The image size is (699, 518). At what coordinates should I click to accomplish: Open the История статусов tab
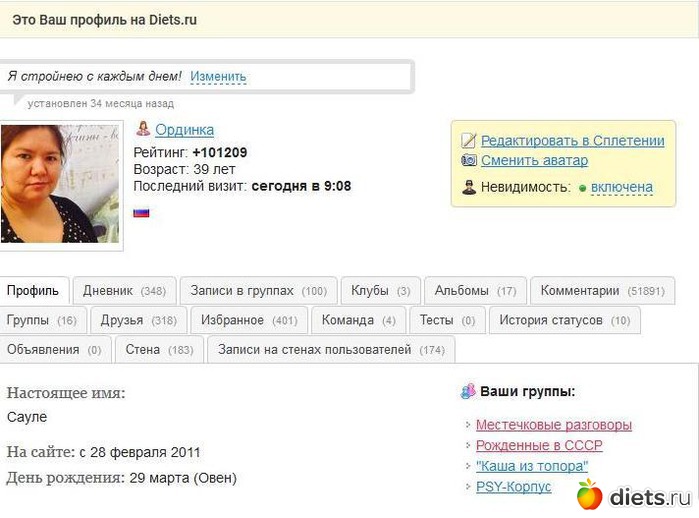pyautogui.click(x=565, y=320)
